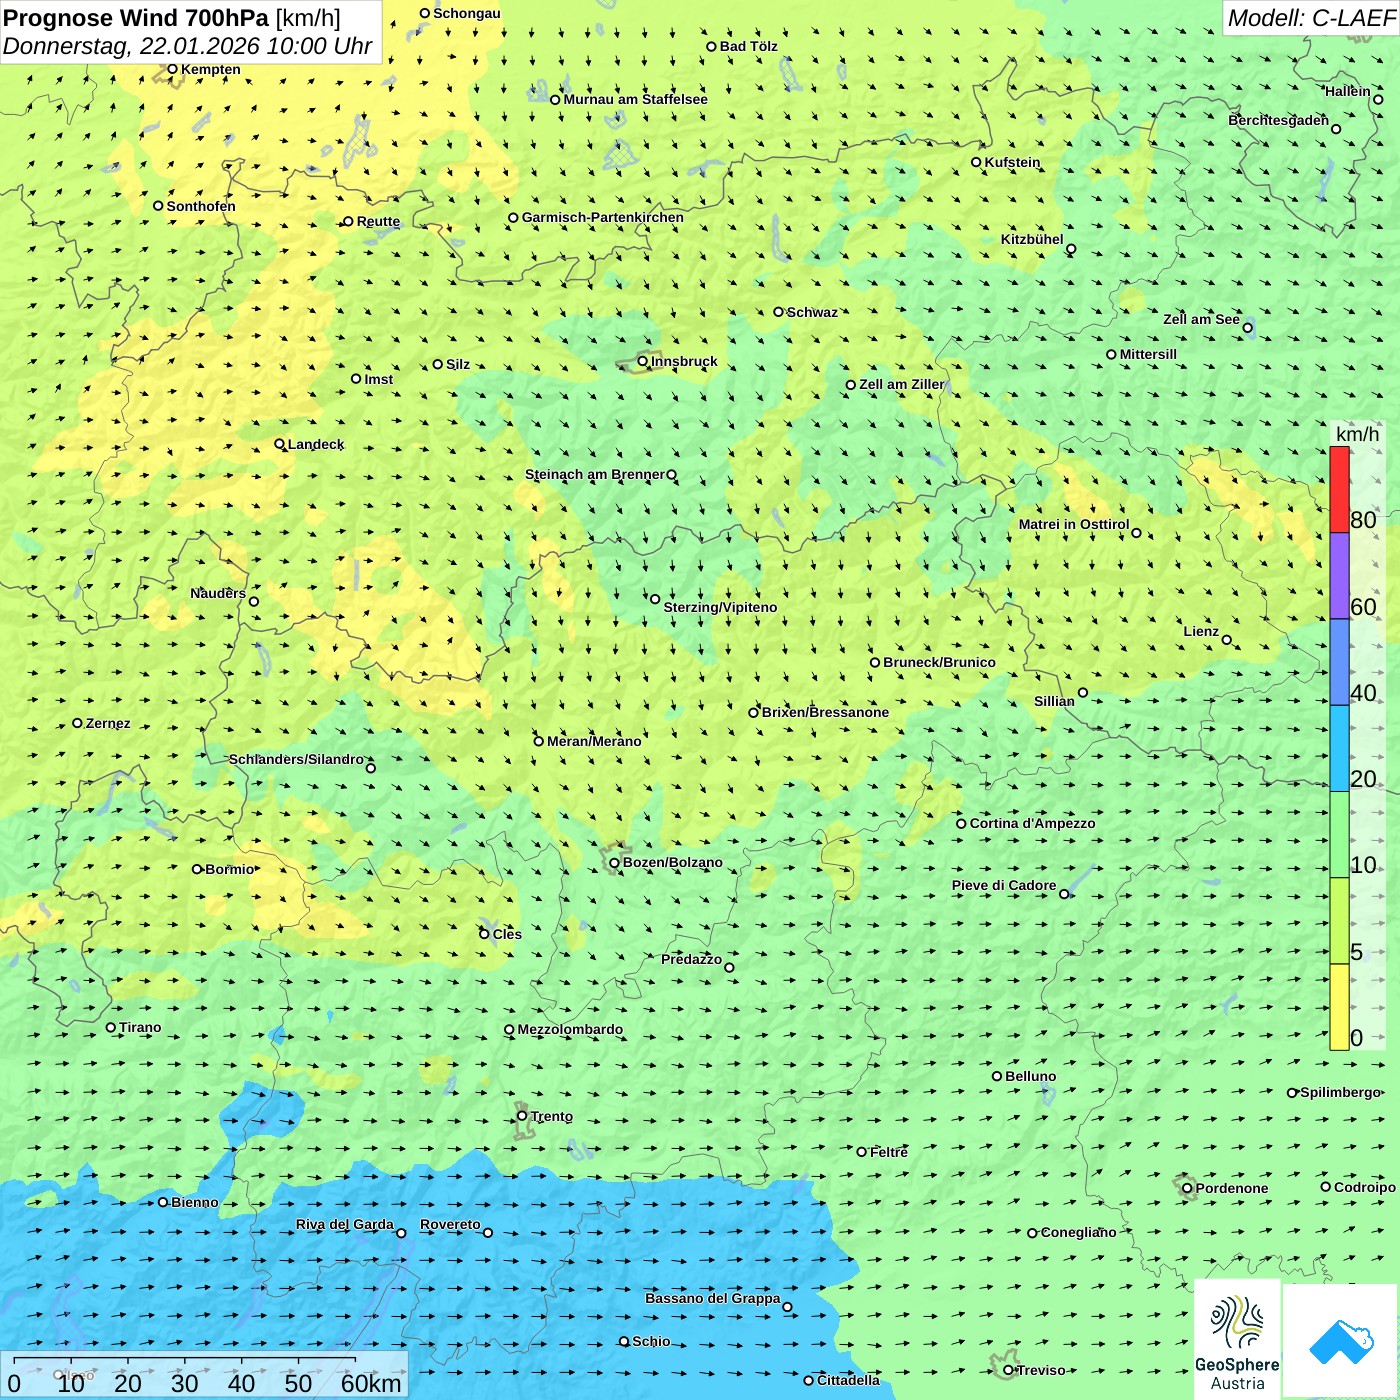
Task: Click the 'Steinach am Brenner' label
Action: (594, 474)
